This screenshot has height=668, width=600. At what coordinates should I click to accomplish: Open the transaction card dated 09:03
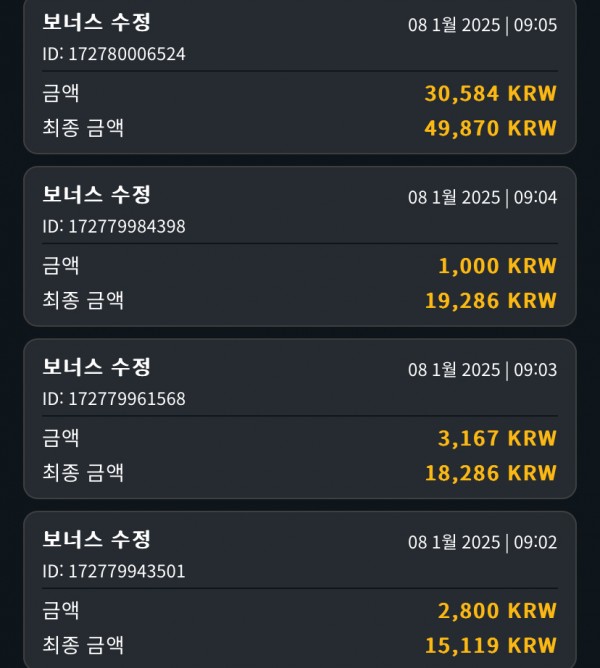tap(300, 419)
